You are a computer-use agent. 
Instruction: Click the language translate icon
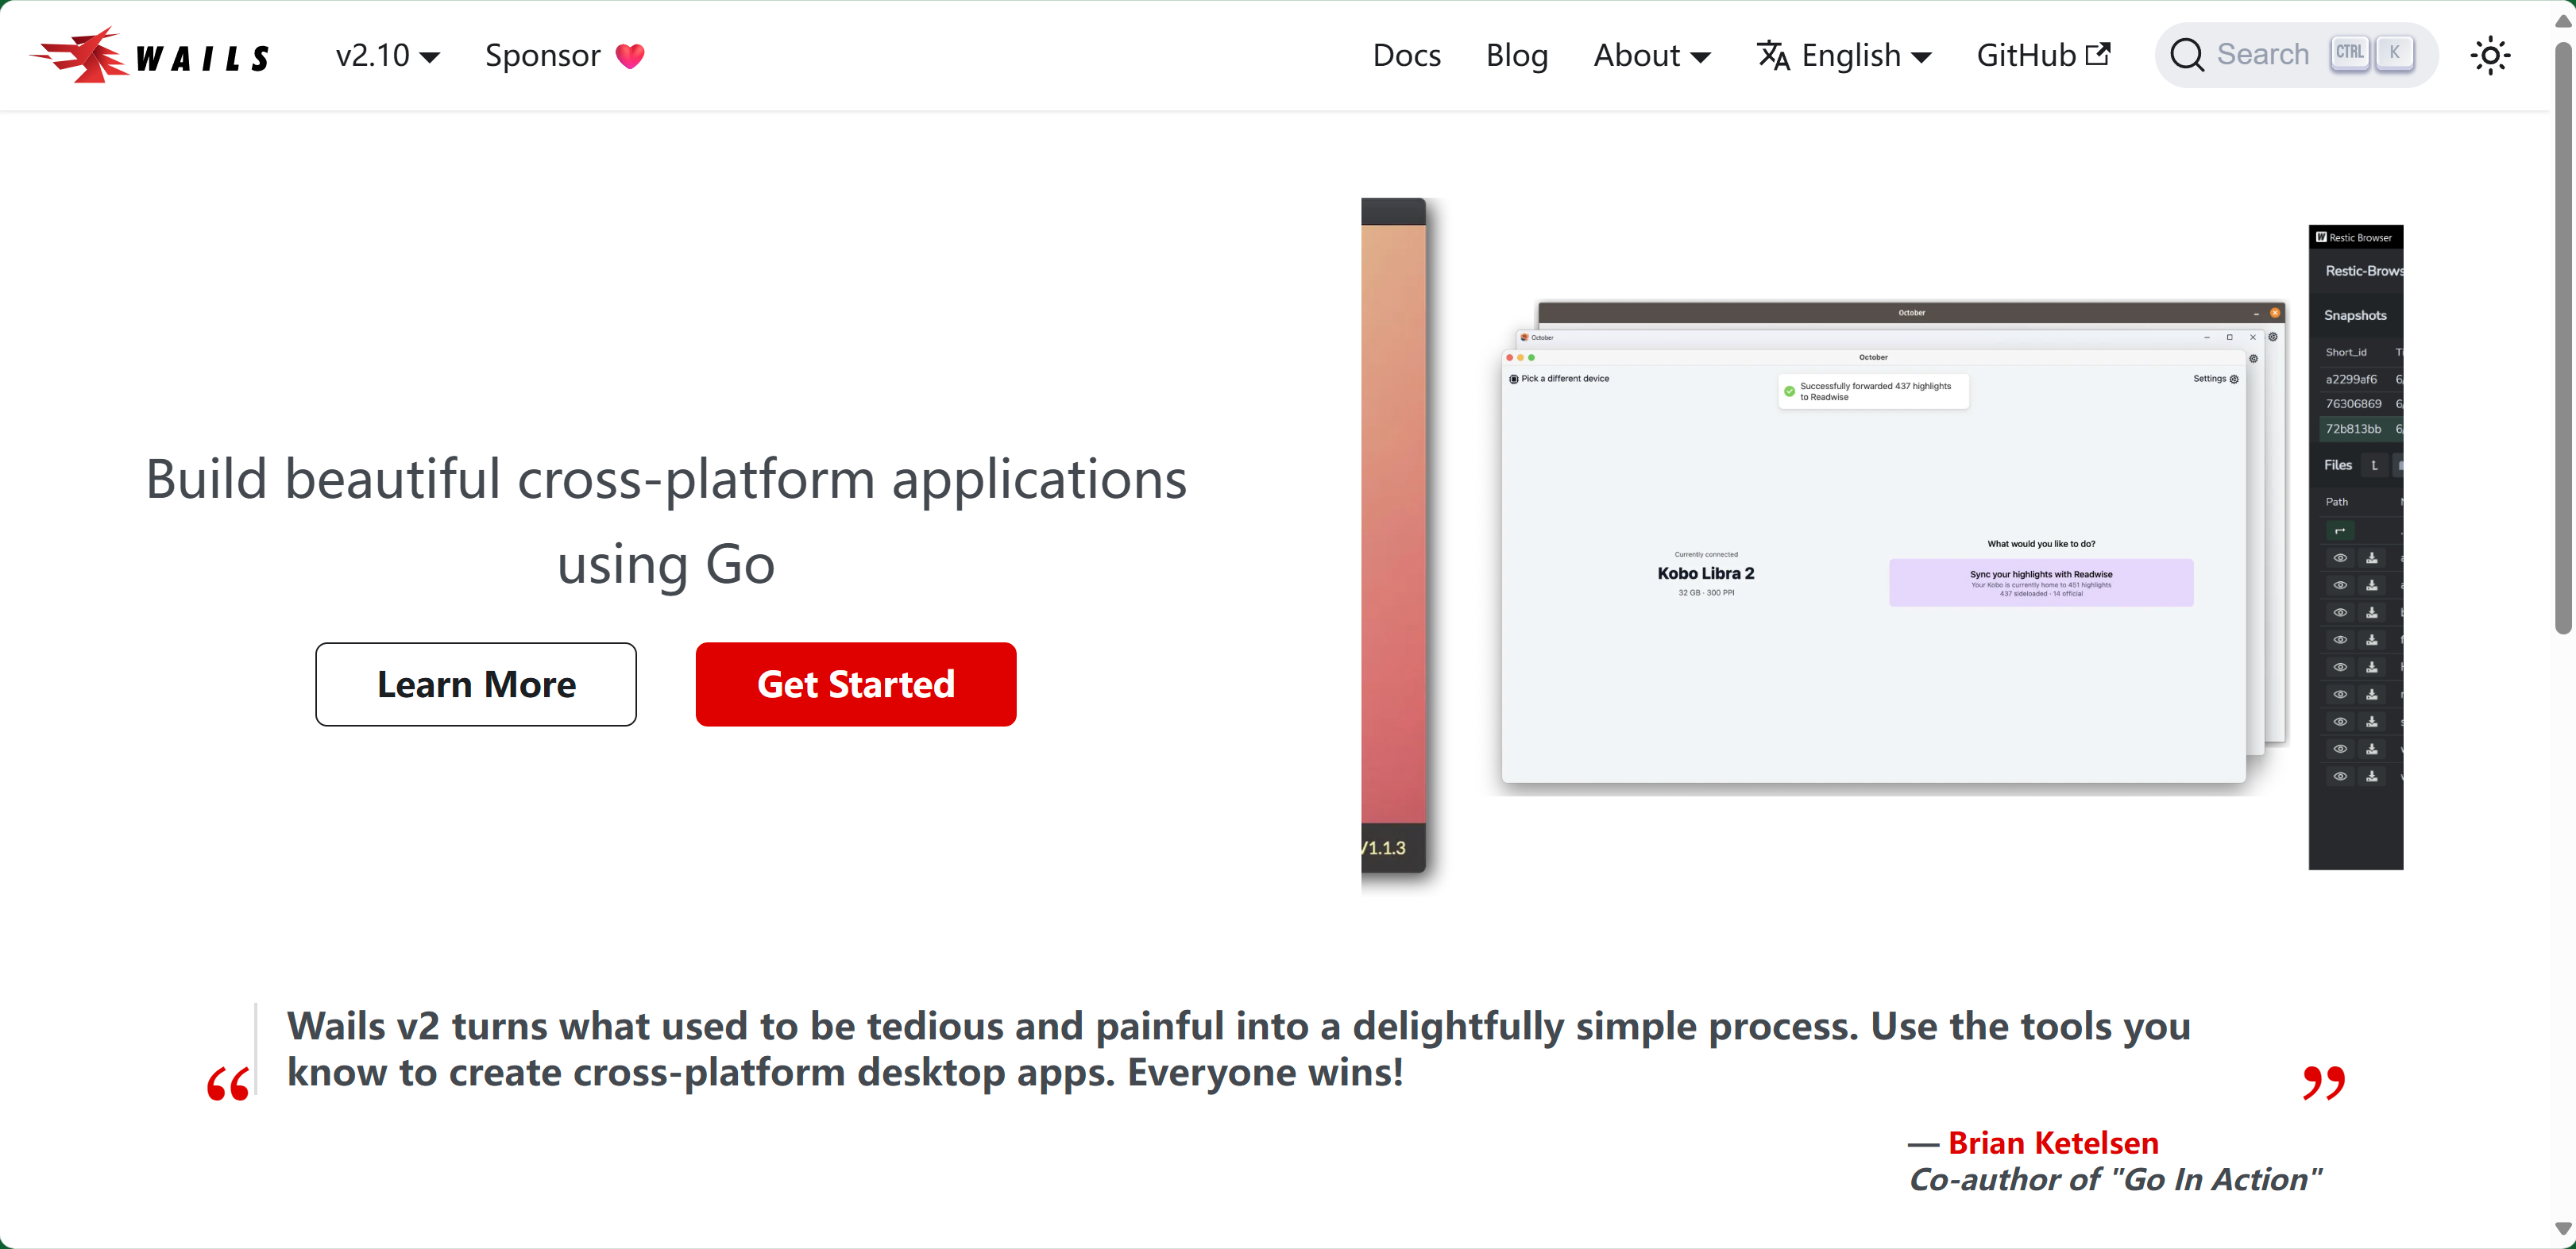coord(1773,55)
